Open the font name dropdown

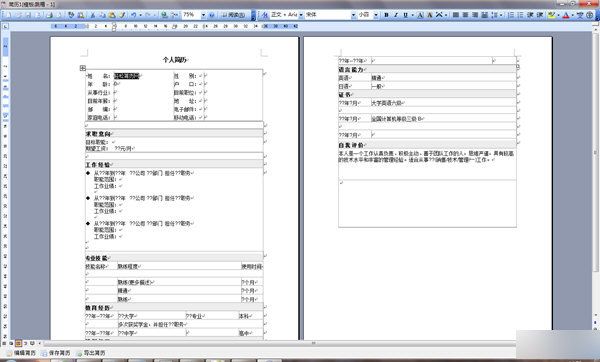pyautogui.click(x=353, y=15)
